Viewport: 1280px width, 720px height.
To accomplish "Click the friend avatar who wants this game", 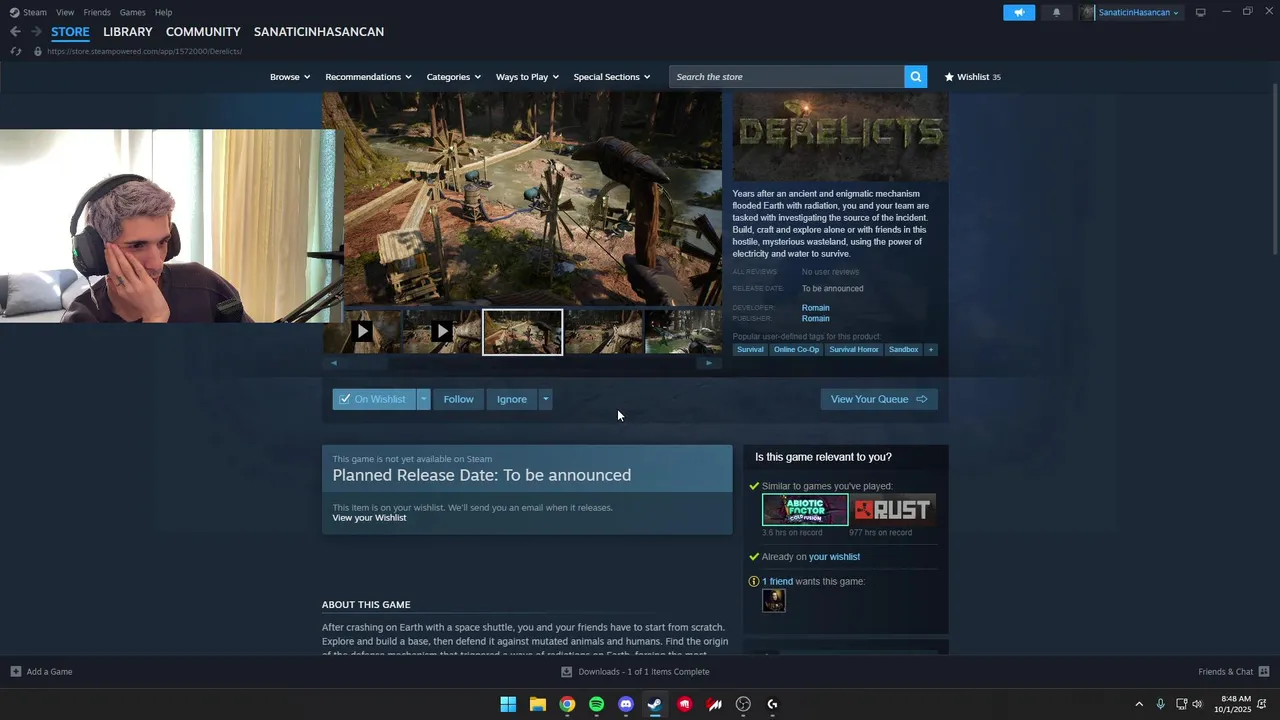I will [x=774, y=600].
